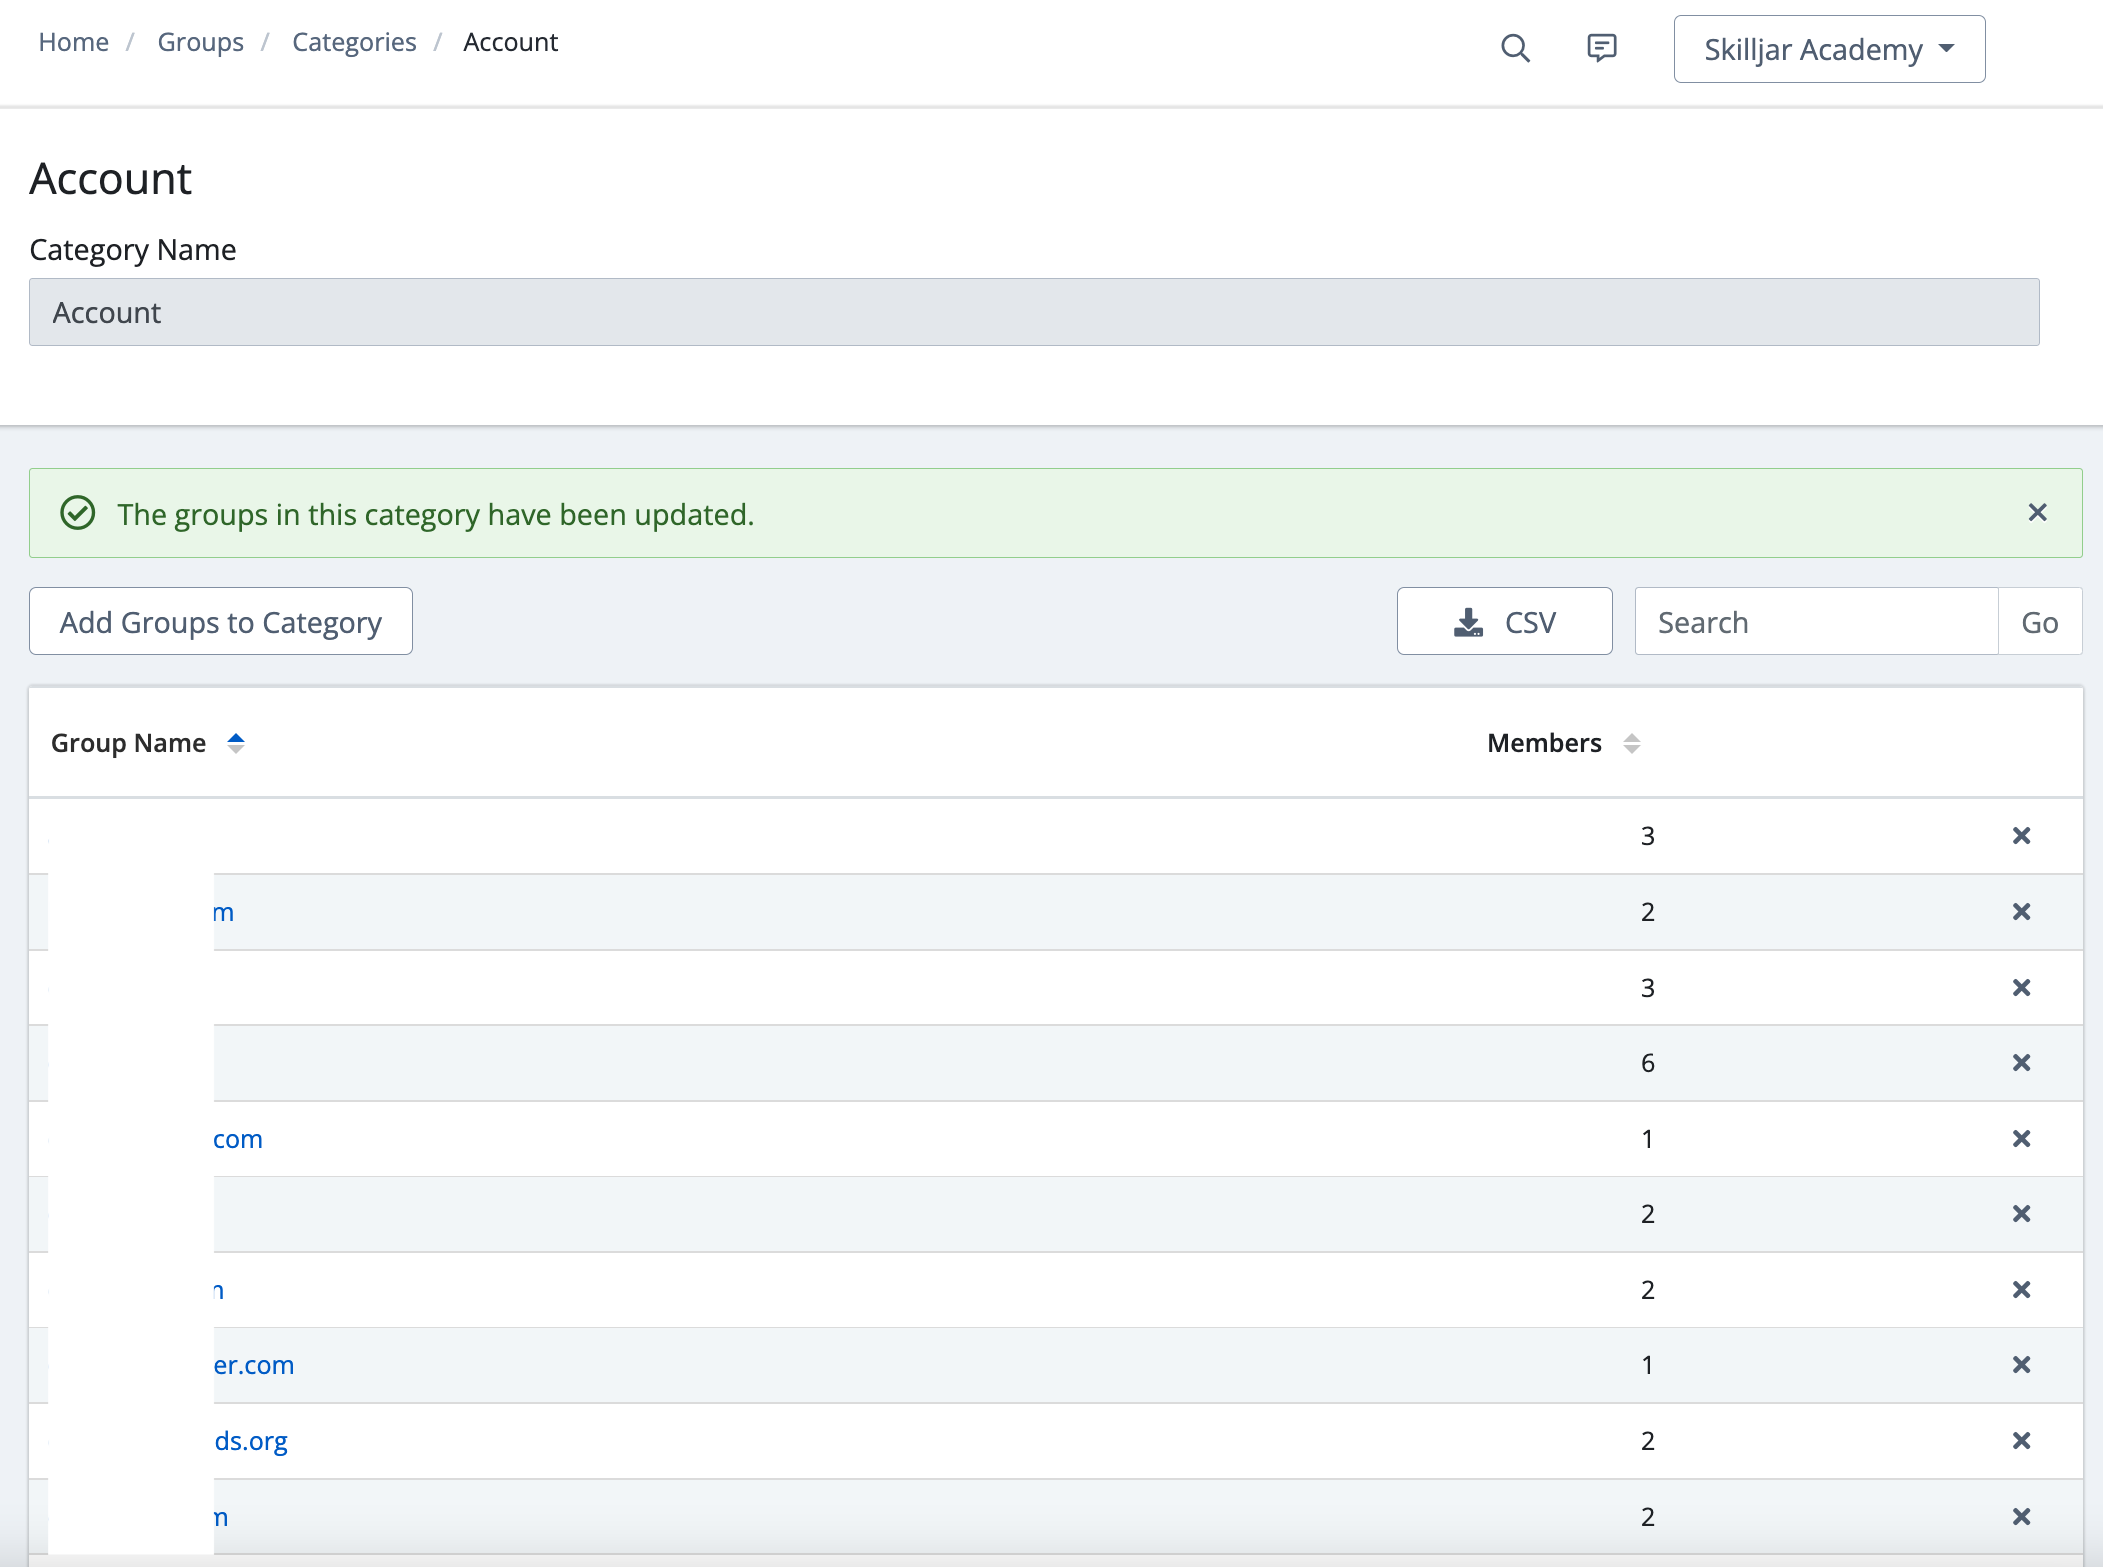Navigate to Groups breadcrumb
The image size is (2103, 1567).
click(x=200, y=42)
